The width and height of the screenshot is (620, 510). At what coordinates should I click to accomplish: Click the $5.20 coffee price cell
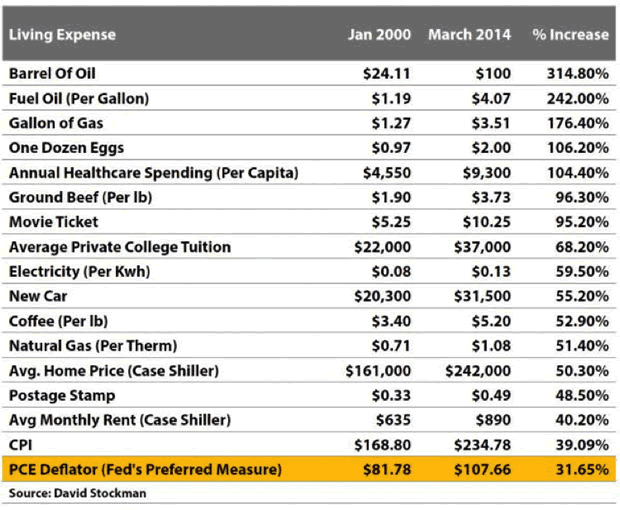pos(491,321)
